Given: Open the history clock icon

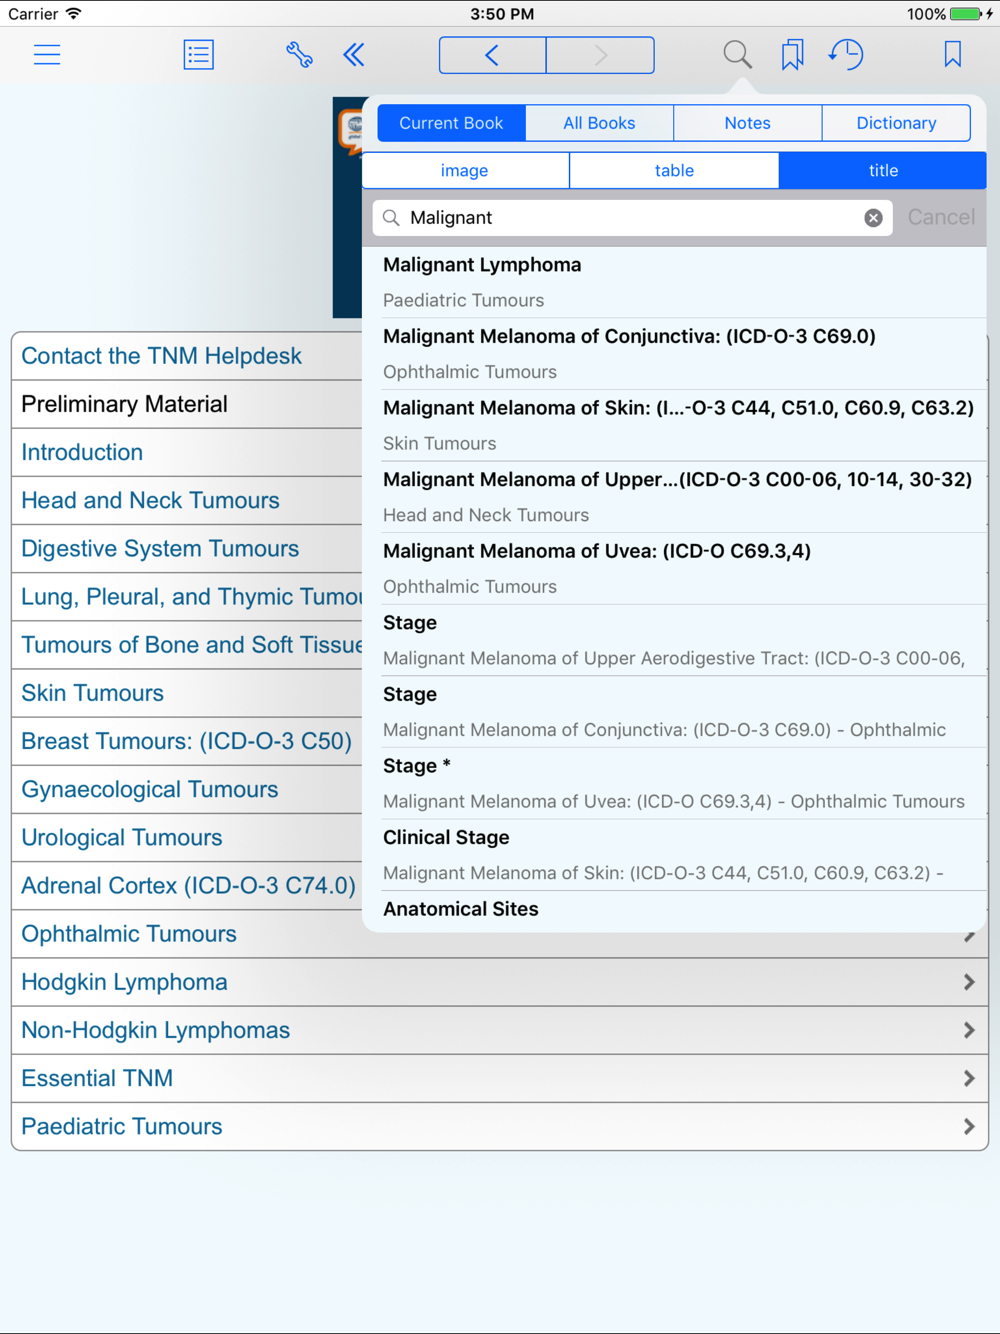Looking at the screenshot, I should click(x=846, y=55).
